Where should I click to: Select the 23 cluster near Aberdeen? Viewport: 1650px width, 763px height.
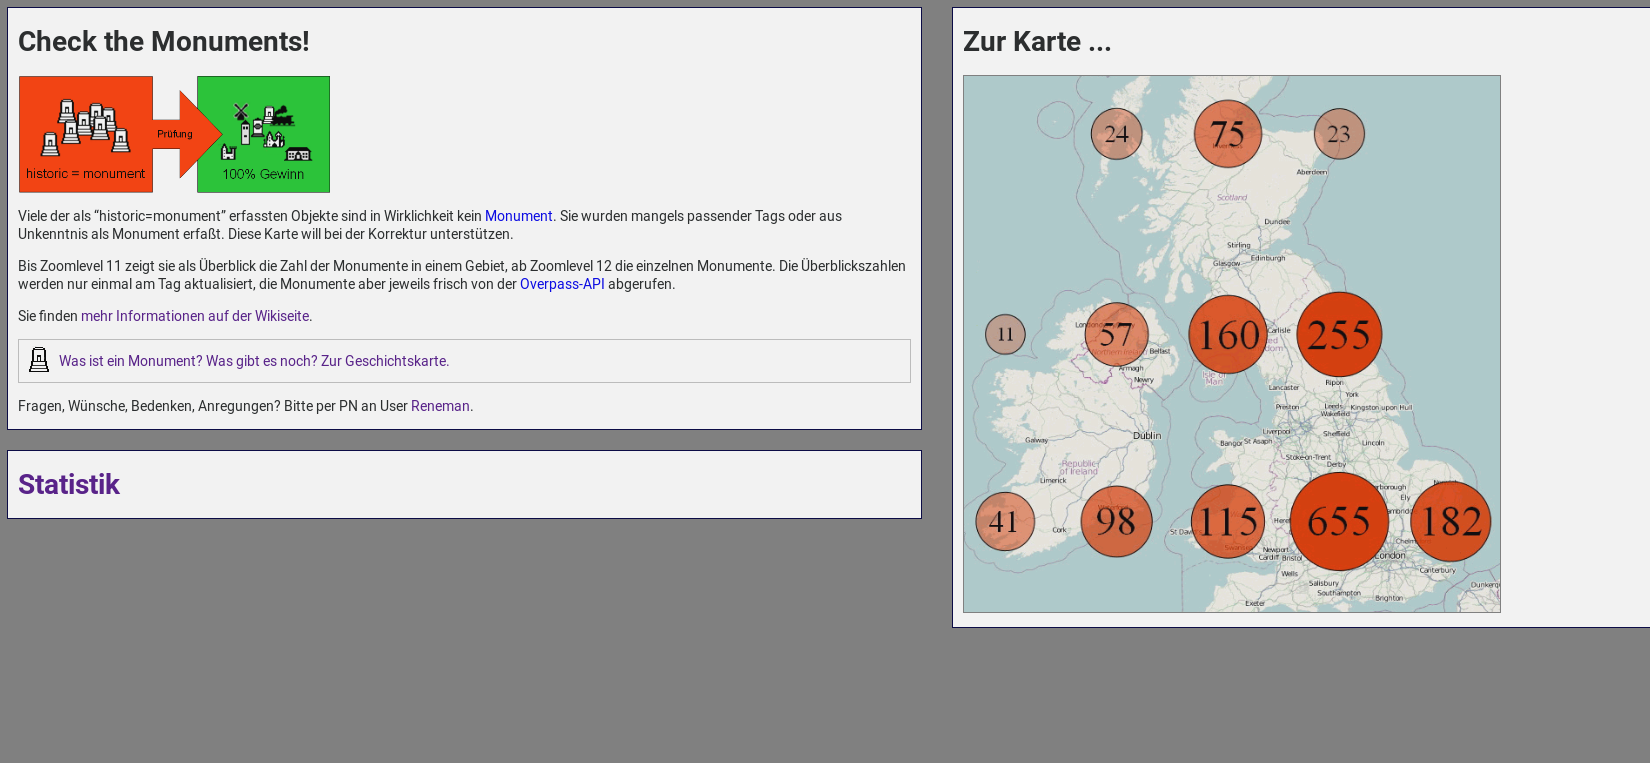[1339, 133]
